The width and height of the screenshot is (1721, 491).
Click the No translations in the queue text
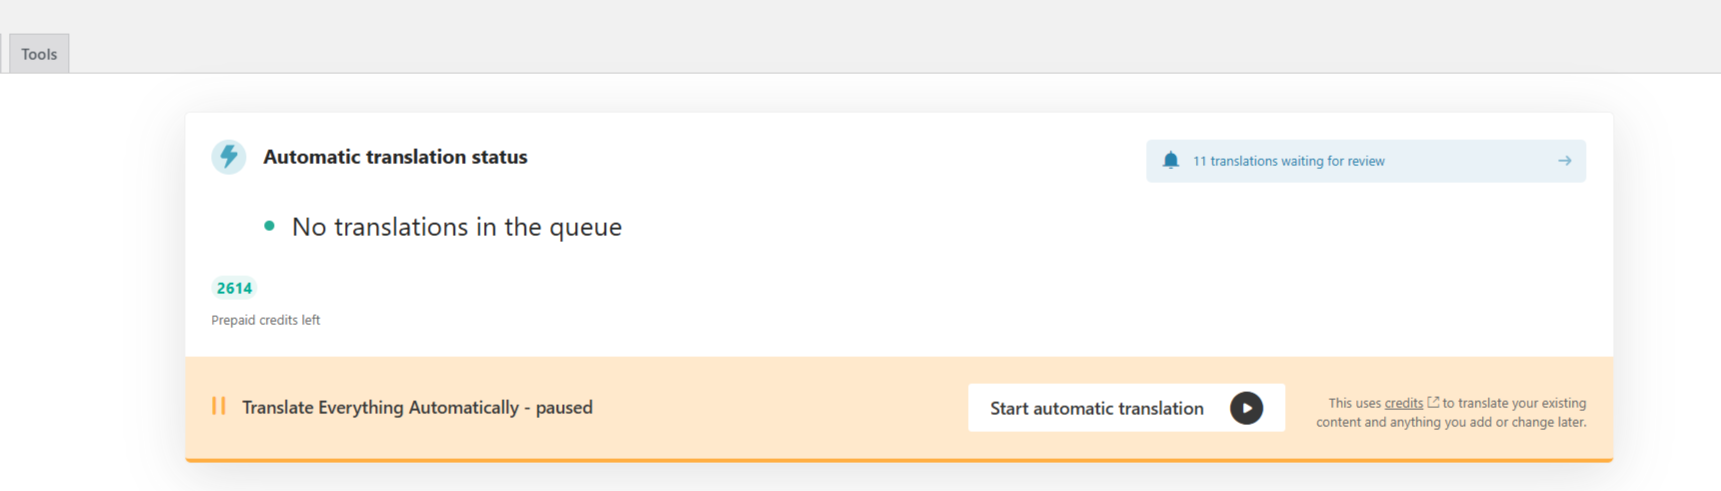(457, 227)
